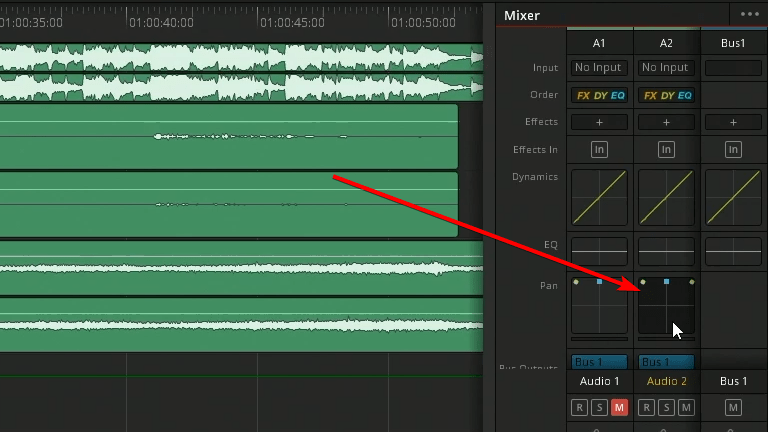Open the A1 EQ display

(599, 251)
